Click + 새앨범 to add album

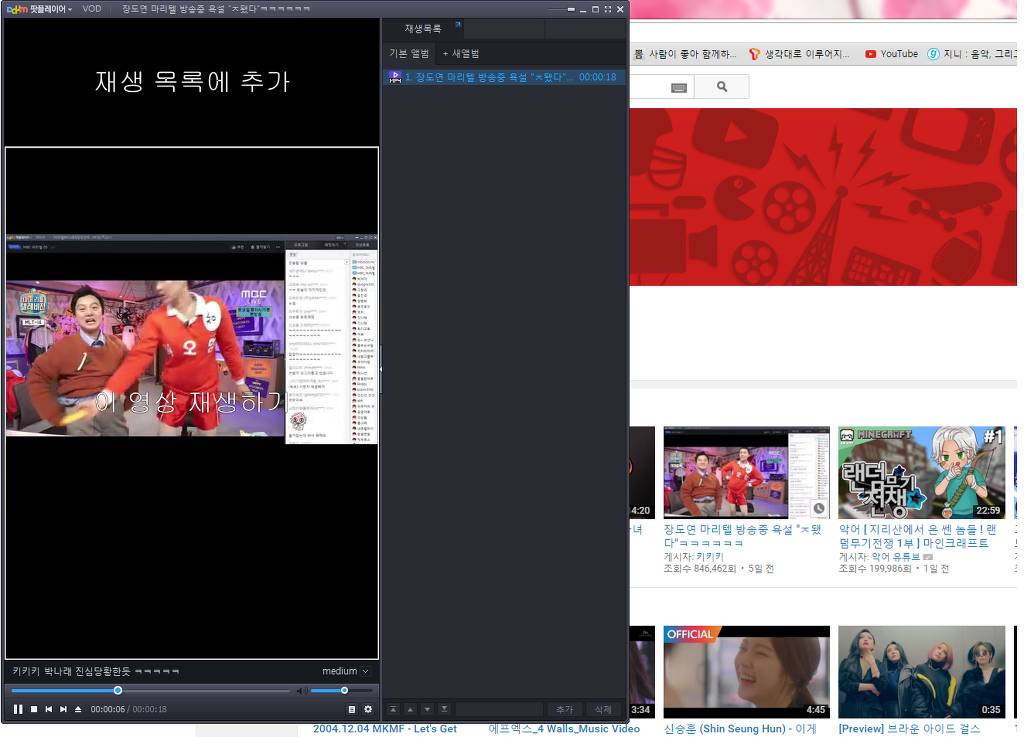pos(461,53)
